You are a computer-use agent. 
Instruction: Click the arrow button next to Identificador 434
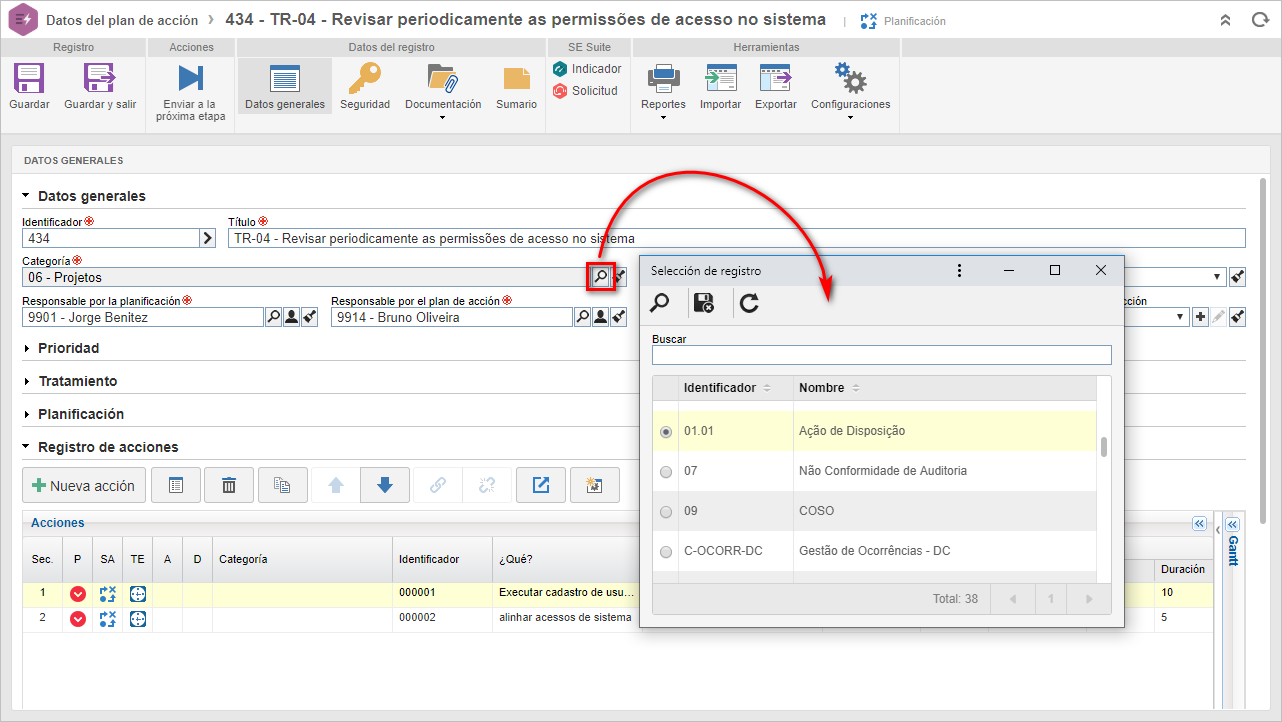point(208,238)
